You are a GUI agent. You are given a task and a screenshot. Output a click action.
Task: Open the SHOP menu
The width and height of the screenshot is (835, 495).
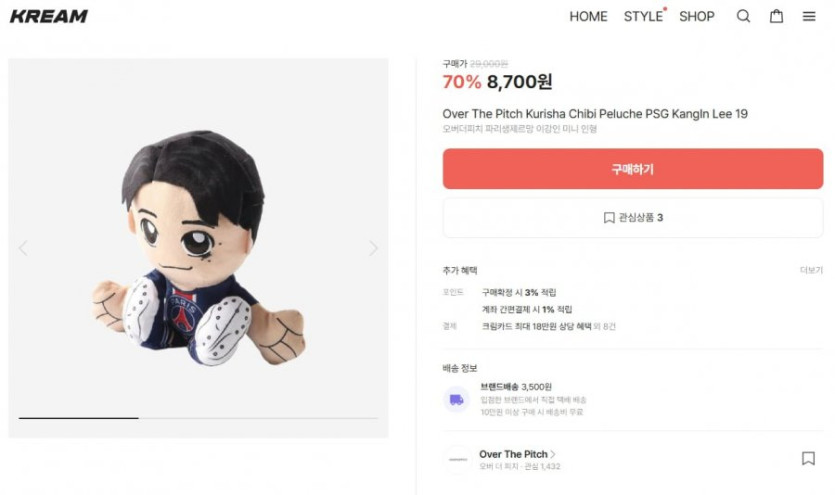697,16
